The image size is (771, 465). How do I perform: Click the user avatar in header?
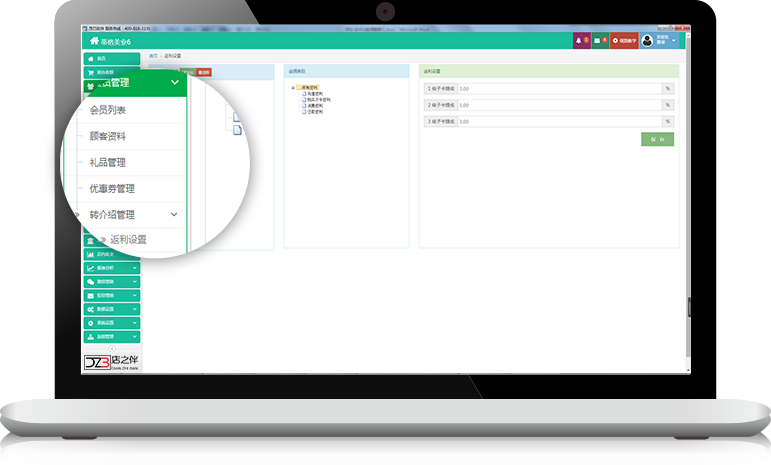tap(647, 41)
